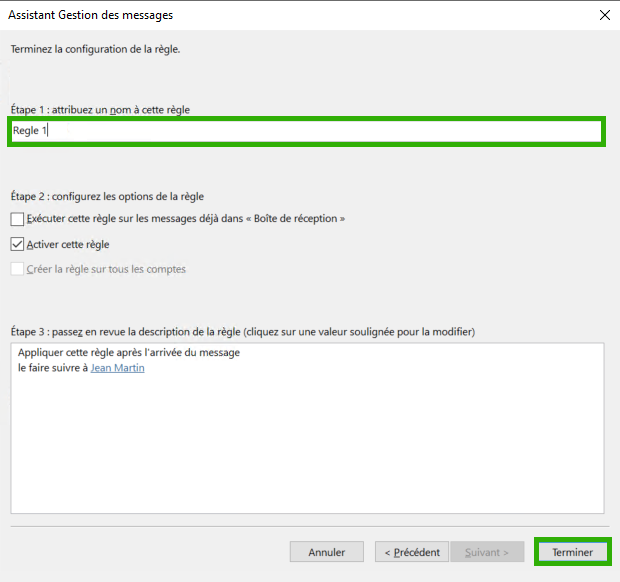Toggle Créer la règle sur tous les comptes
The width and height of the screenshot is (620, 582).
(x=17, y=269)
